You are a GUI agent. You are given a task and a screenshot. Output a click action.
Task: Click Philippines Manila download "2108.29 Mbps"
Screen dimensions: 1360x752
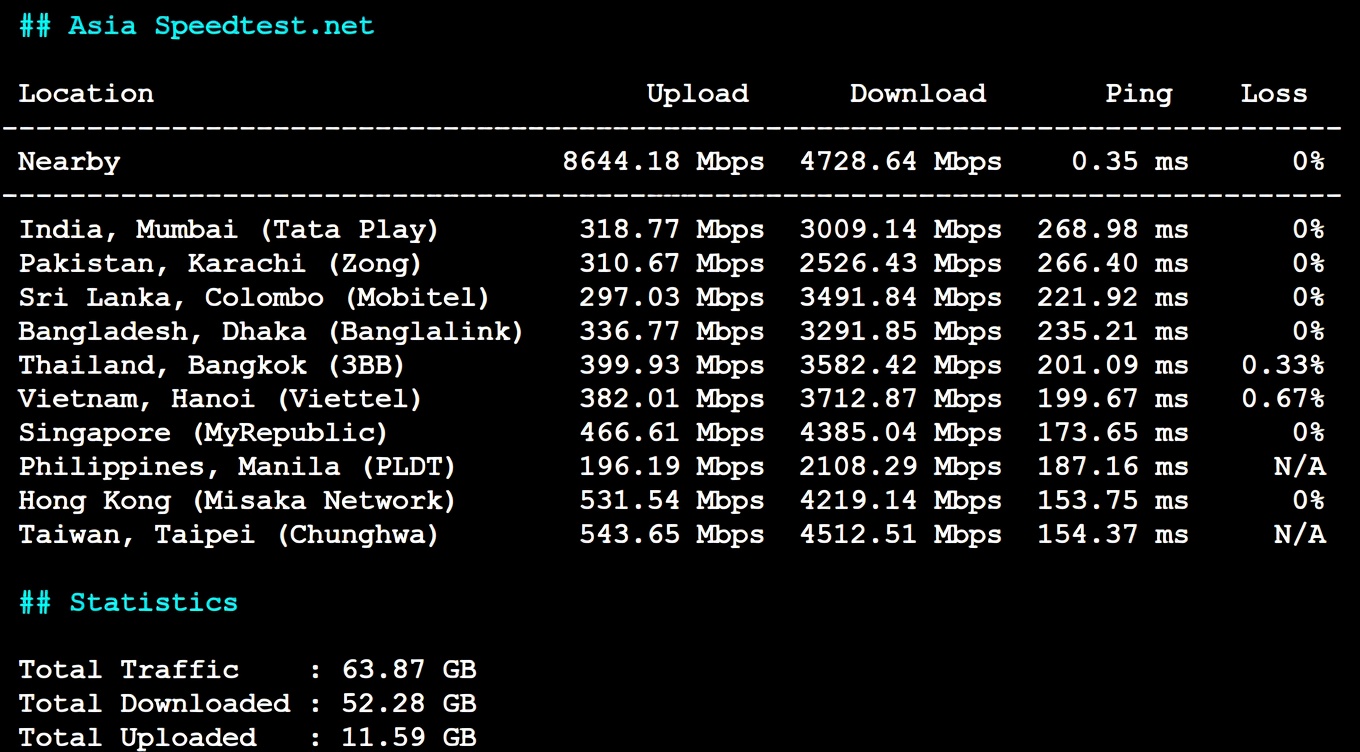coord(901,468)
